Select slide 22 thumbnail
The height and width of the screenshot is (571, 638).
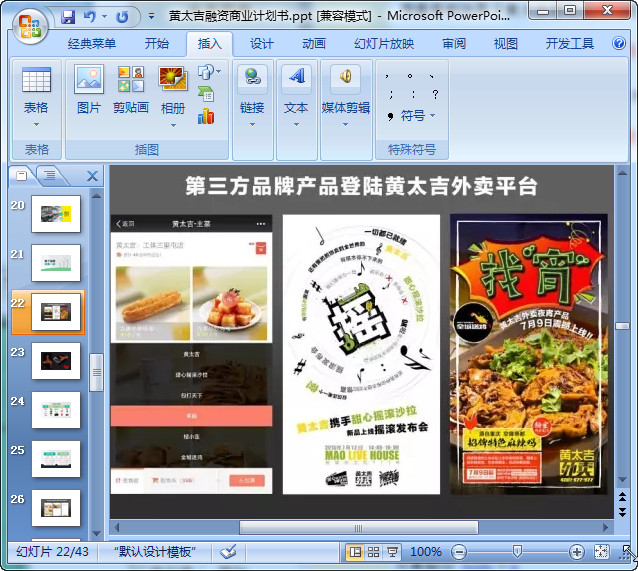click(x=56, y=312)
